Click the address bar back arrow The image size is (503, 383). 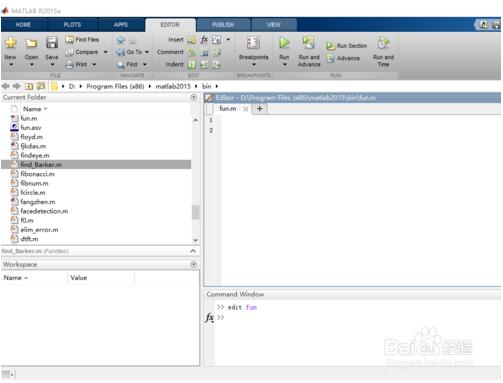tap(6, 86)
